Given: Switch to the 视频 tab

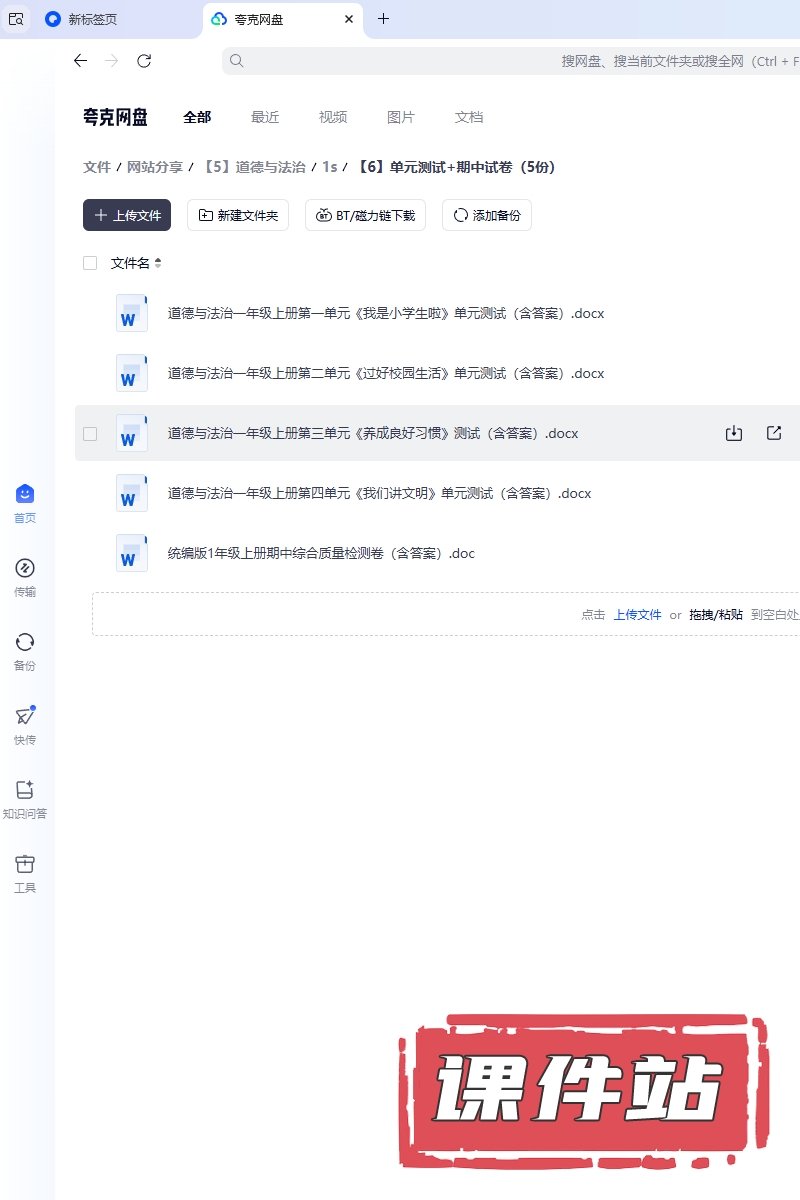Looking at the screenshot, I should 333,117.
